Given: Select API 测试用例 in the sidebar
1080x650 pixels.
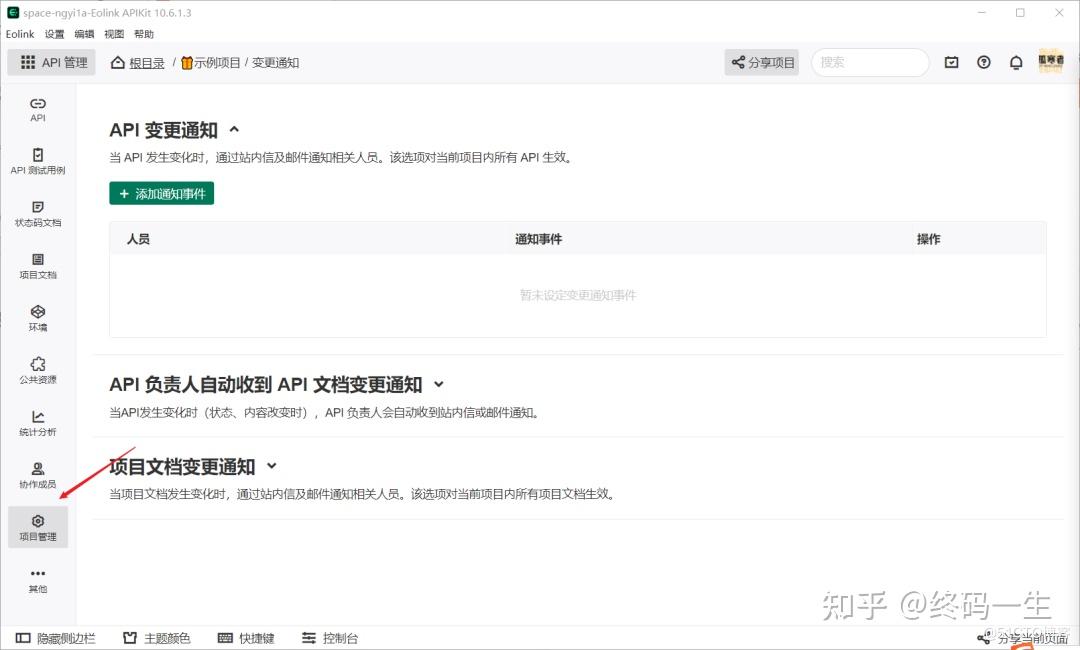Looking at the screenshot, I should click(x=37, y=161).
